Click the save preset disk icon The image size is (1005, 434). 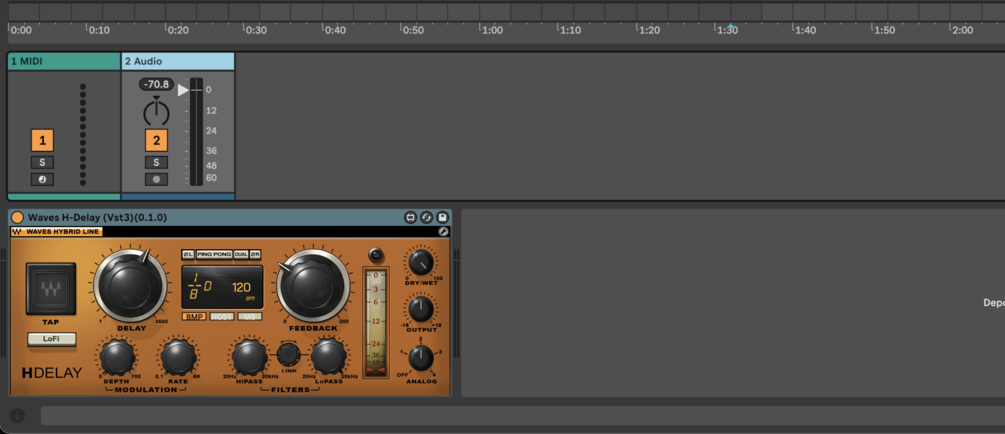(x=442, y=217)
